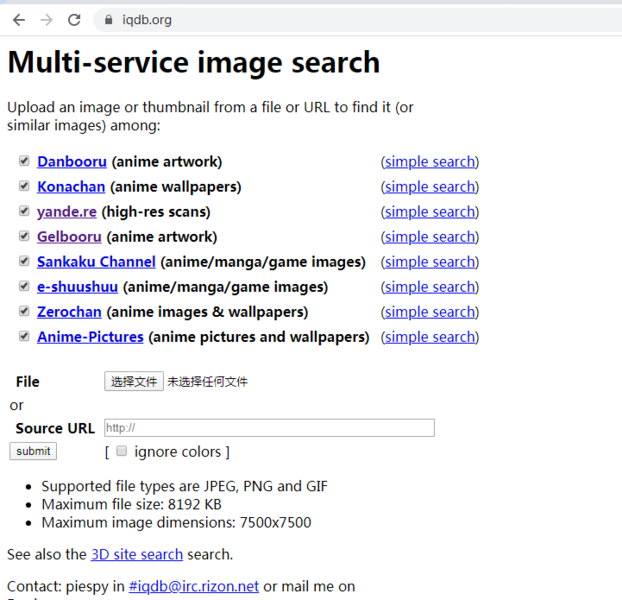Click the Source URL label
This screenshot has width=622, height=600.
point(55,428)
